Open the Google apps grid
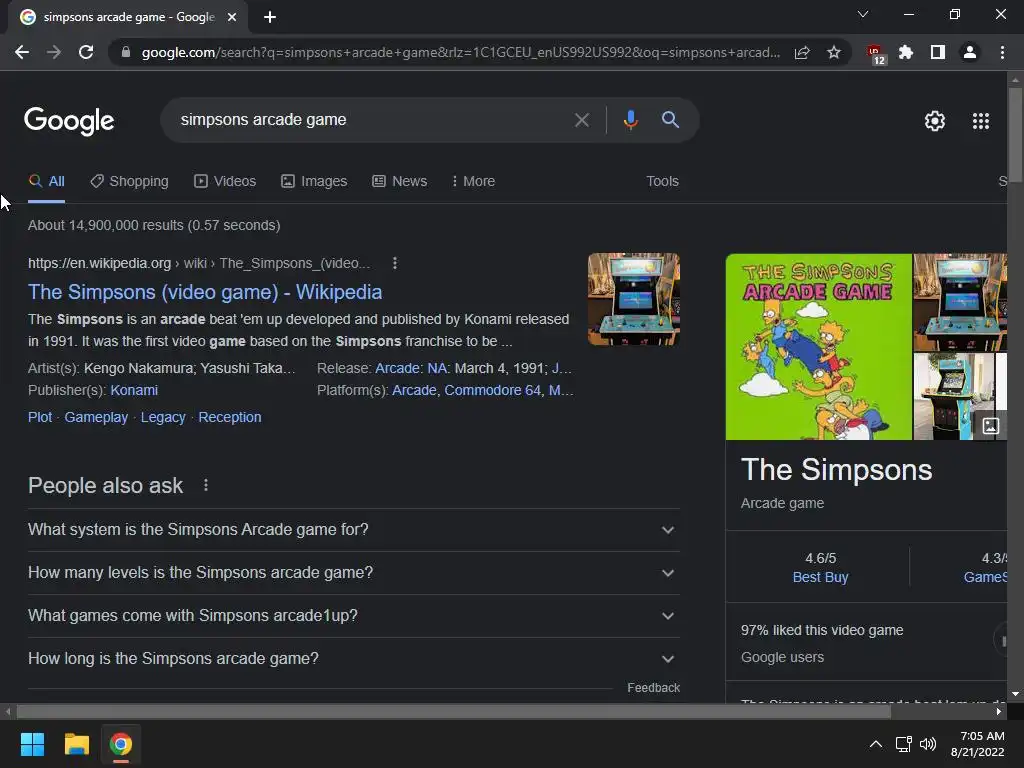The width and height of the screenshot is (1024, 768). pos(980,121)
